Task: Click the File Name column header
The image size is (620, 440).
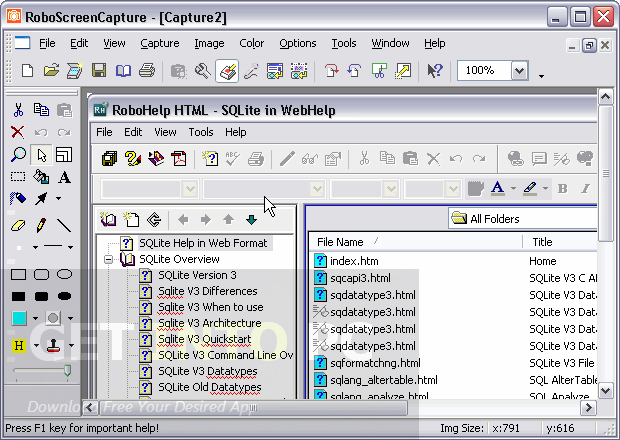Action: [415, 242]
